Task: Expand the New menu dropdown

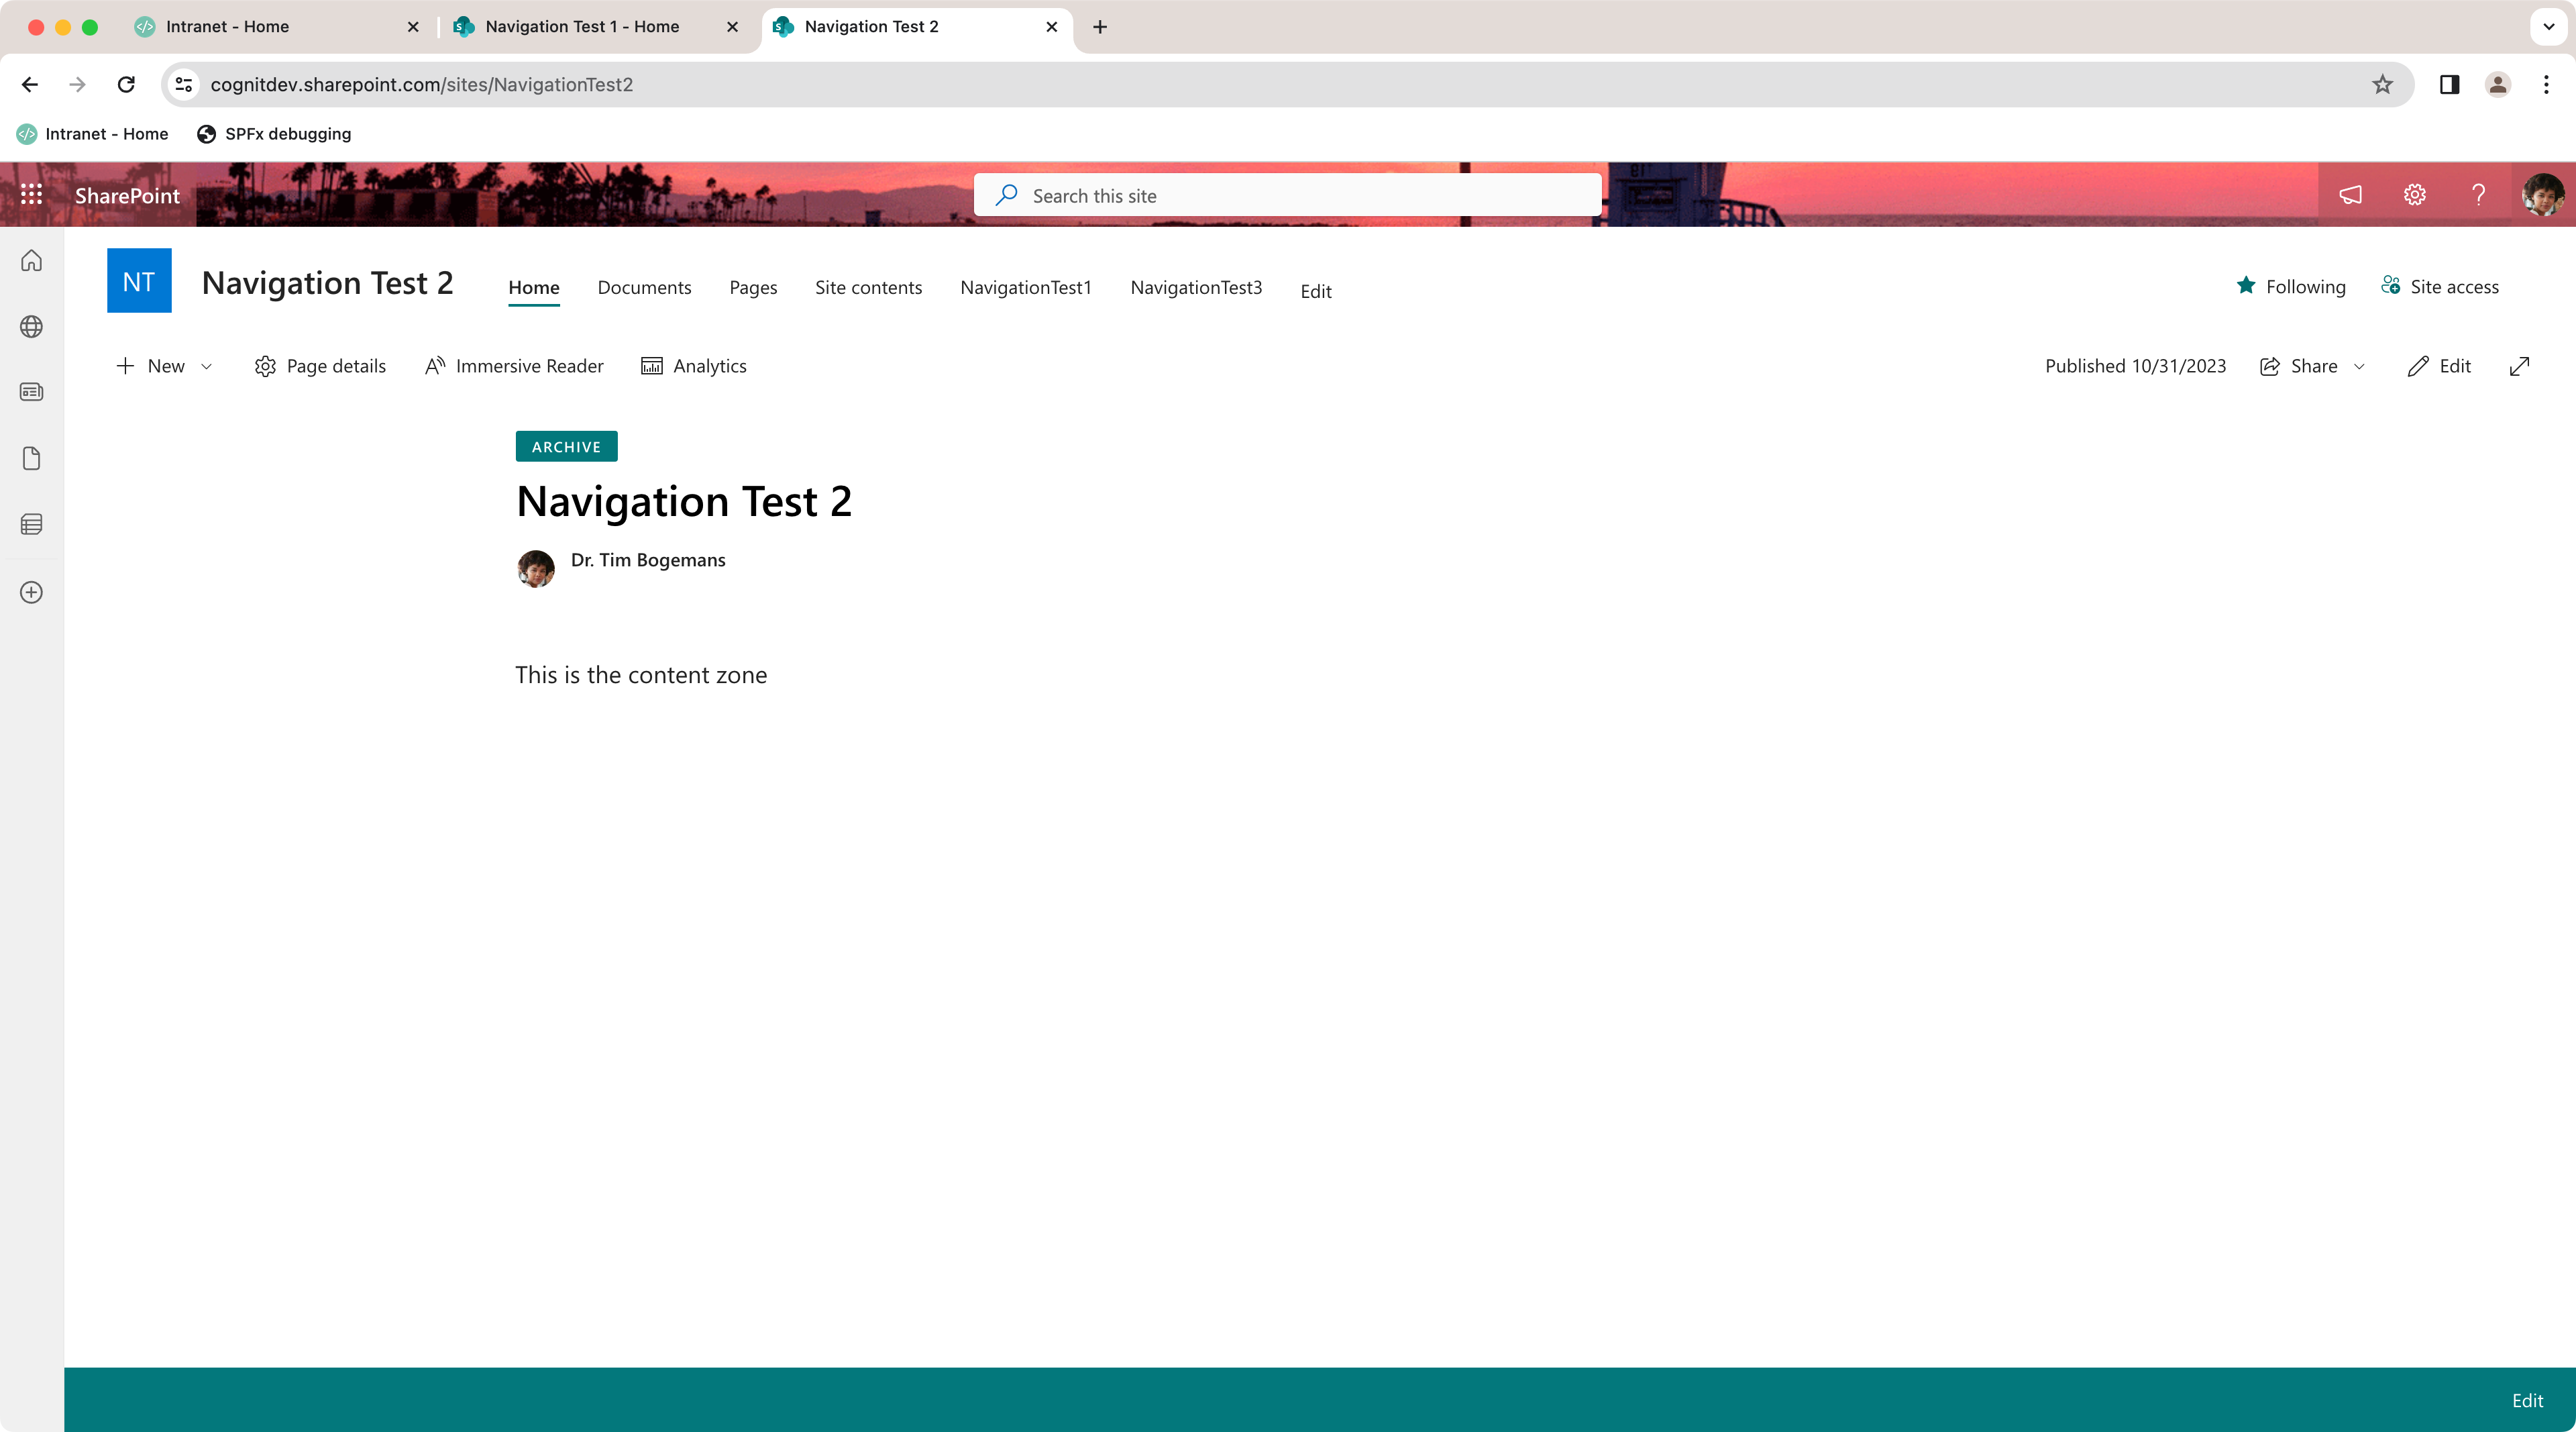Action: point(205,366)
